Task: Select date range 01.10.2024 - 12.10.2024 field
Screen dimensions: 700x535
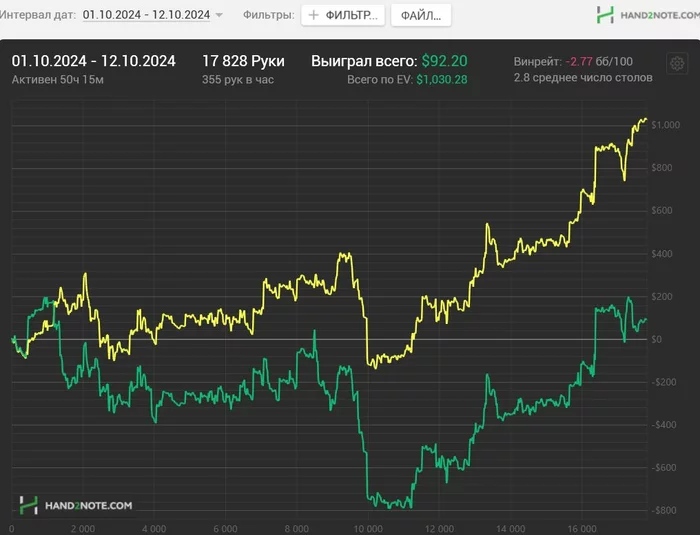Action: click(146, 15)
